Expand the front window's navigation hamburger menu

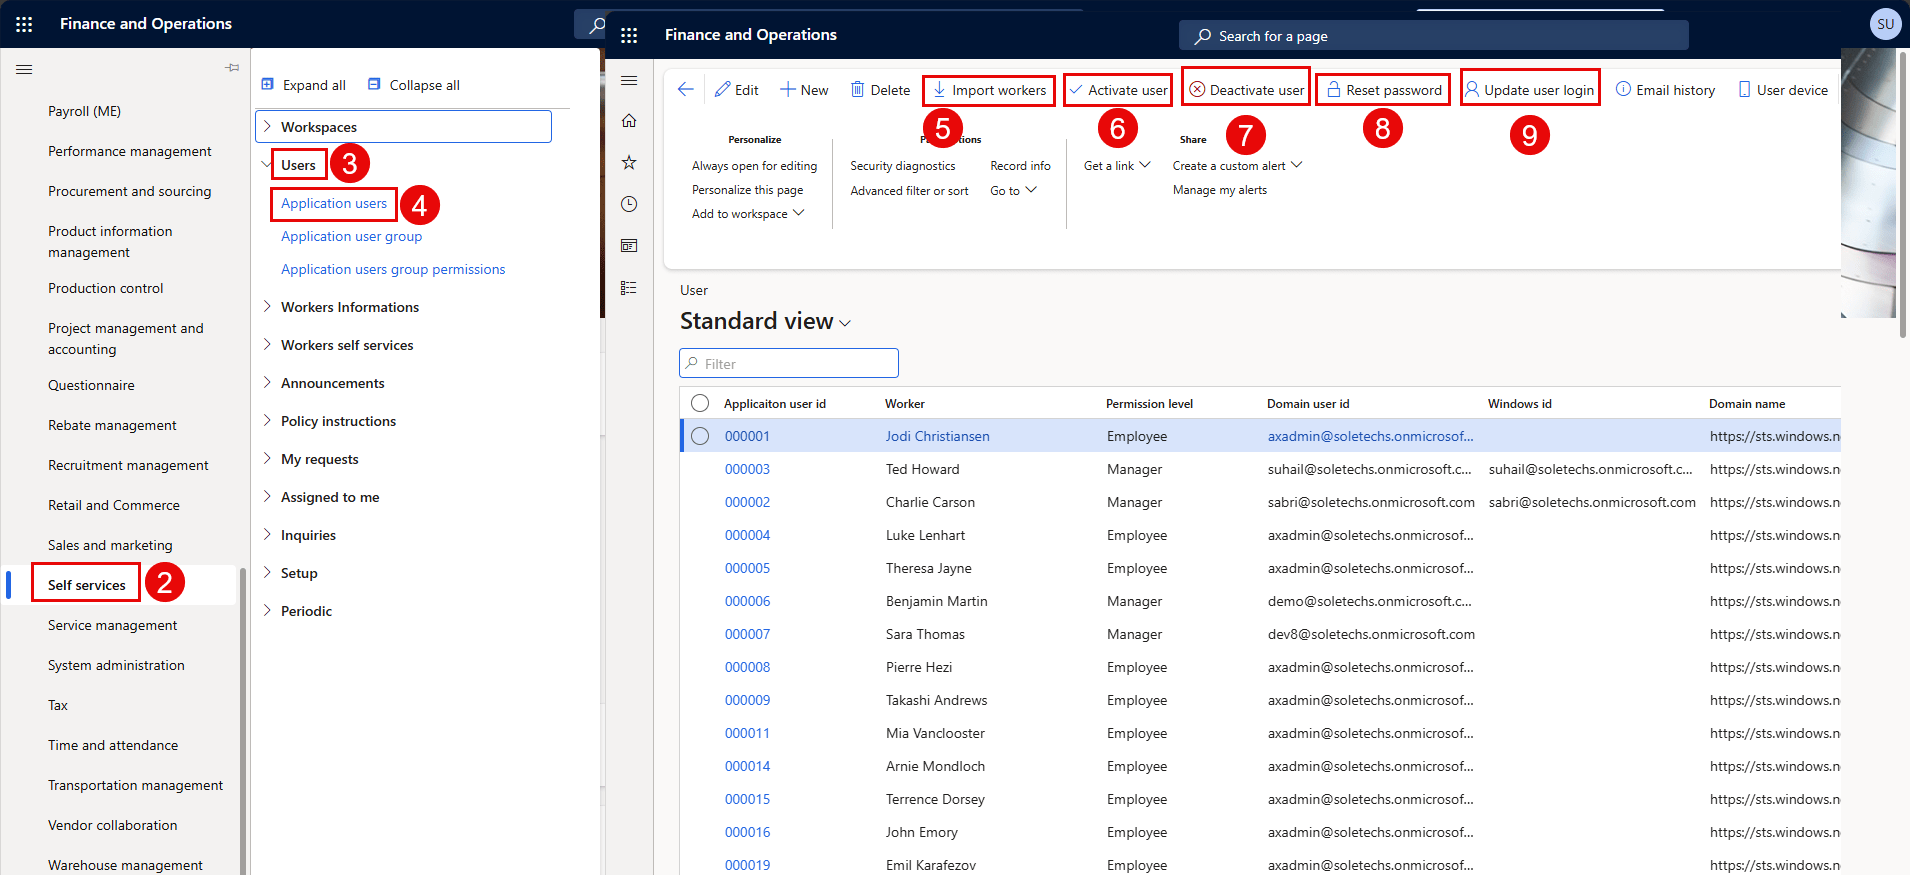(629, 80)
